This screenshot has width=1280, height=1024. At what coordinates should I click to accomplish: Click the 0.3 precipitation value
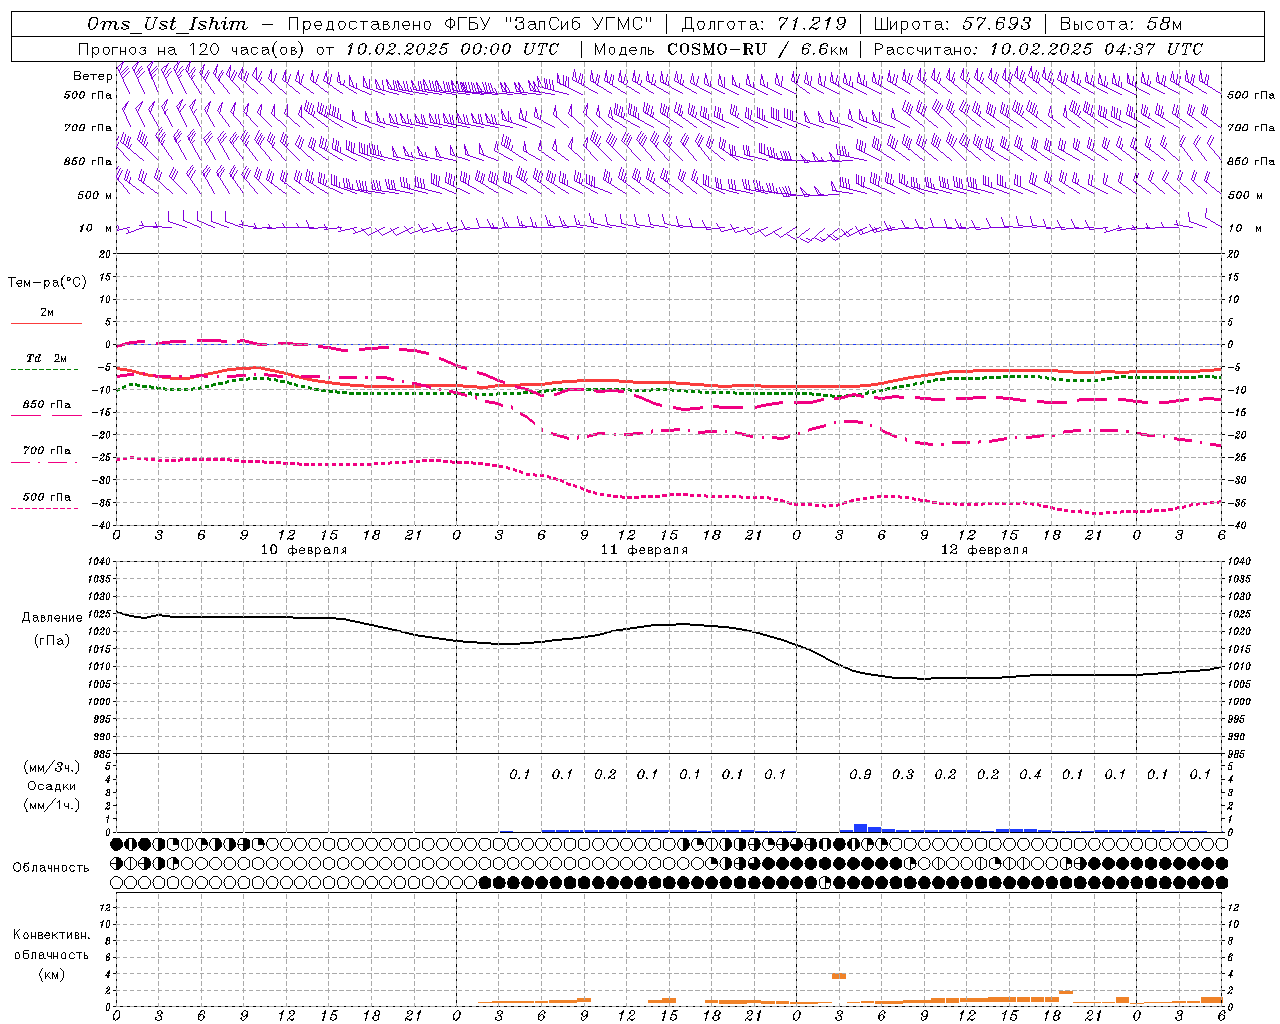(x=903, y=774)
